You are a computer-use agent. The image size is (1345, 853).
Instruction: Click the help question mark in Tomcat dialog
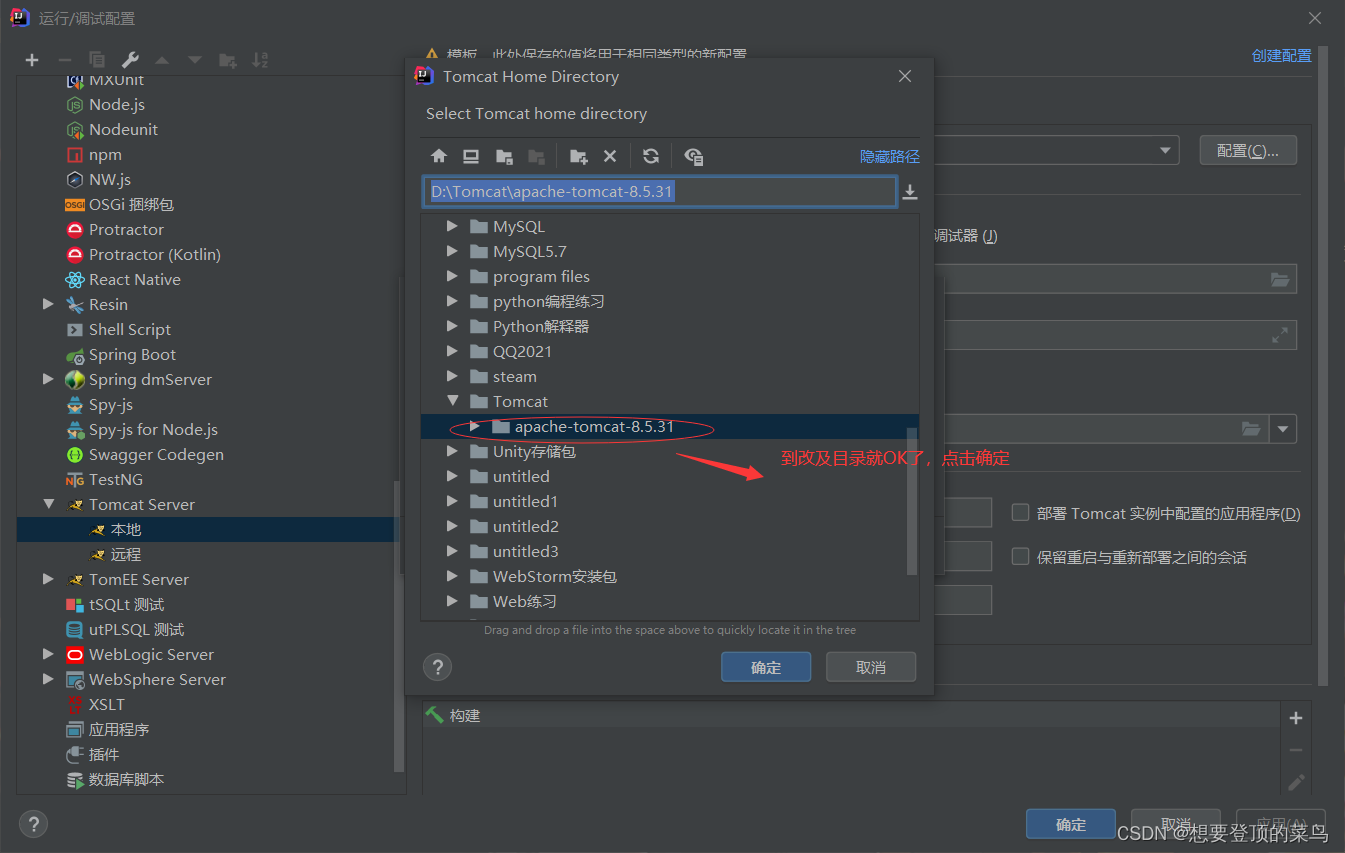tap(437, 666)
